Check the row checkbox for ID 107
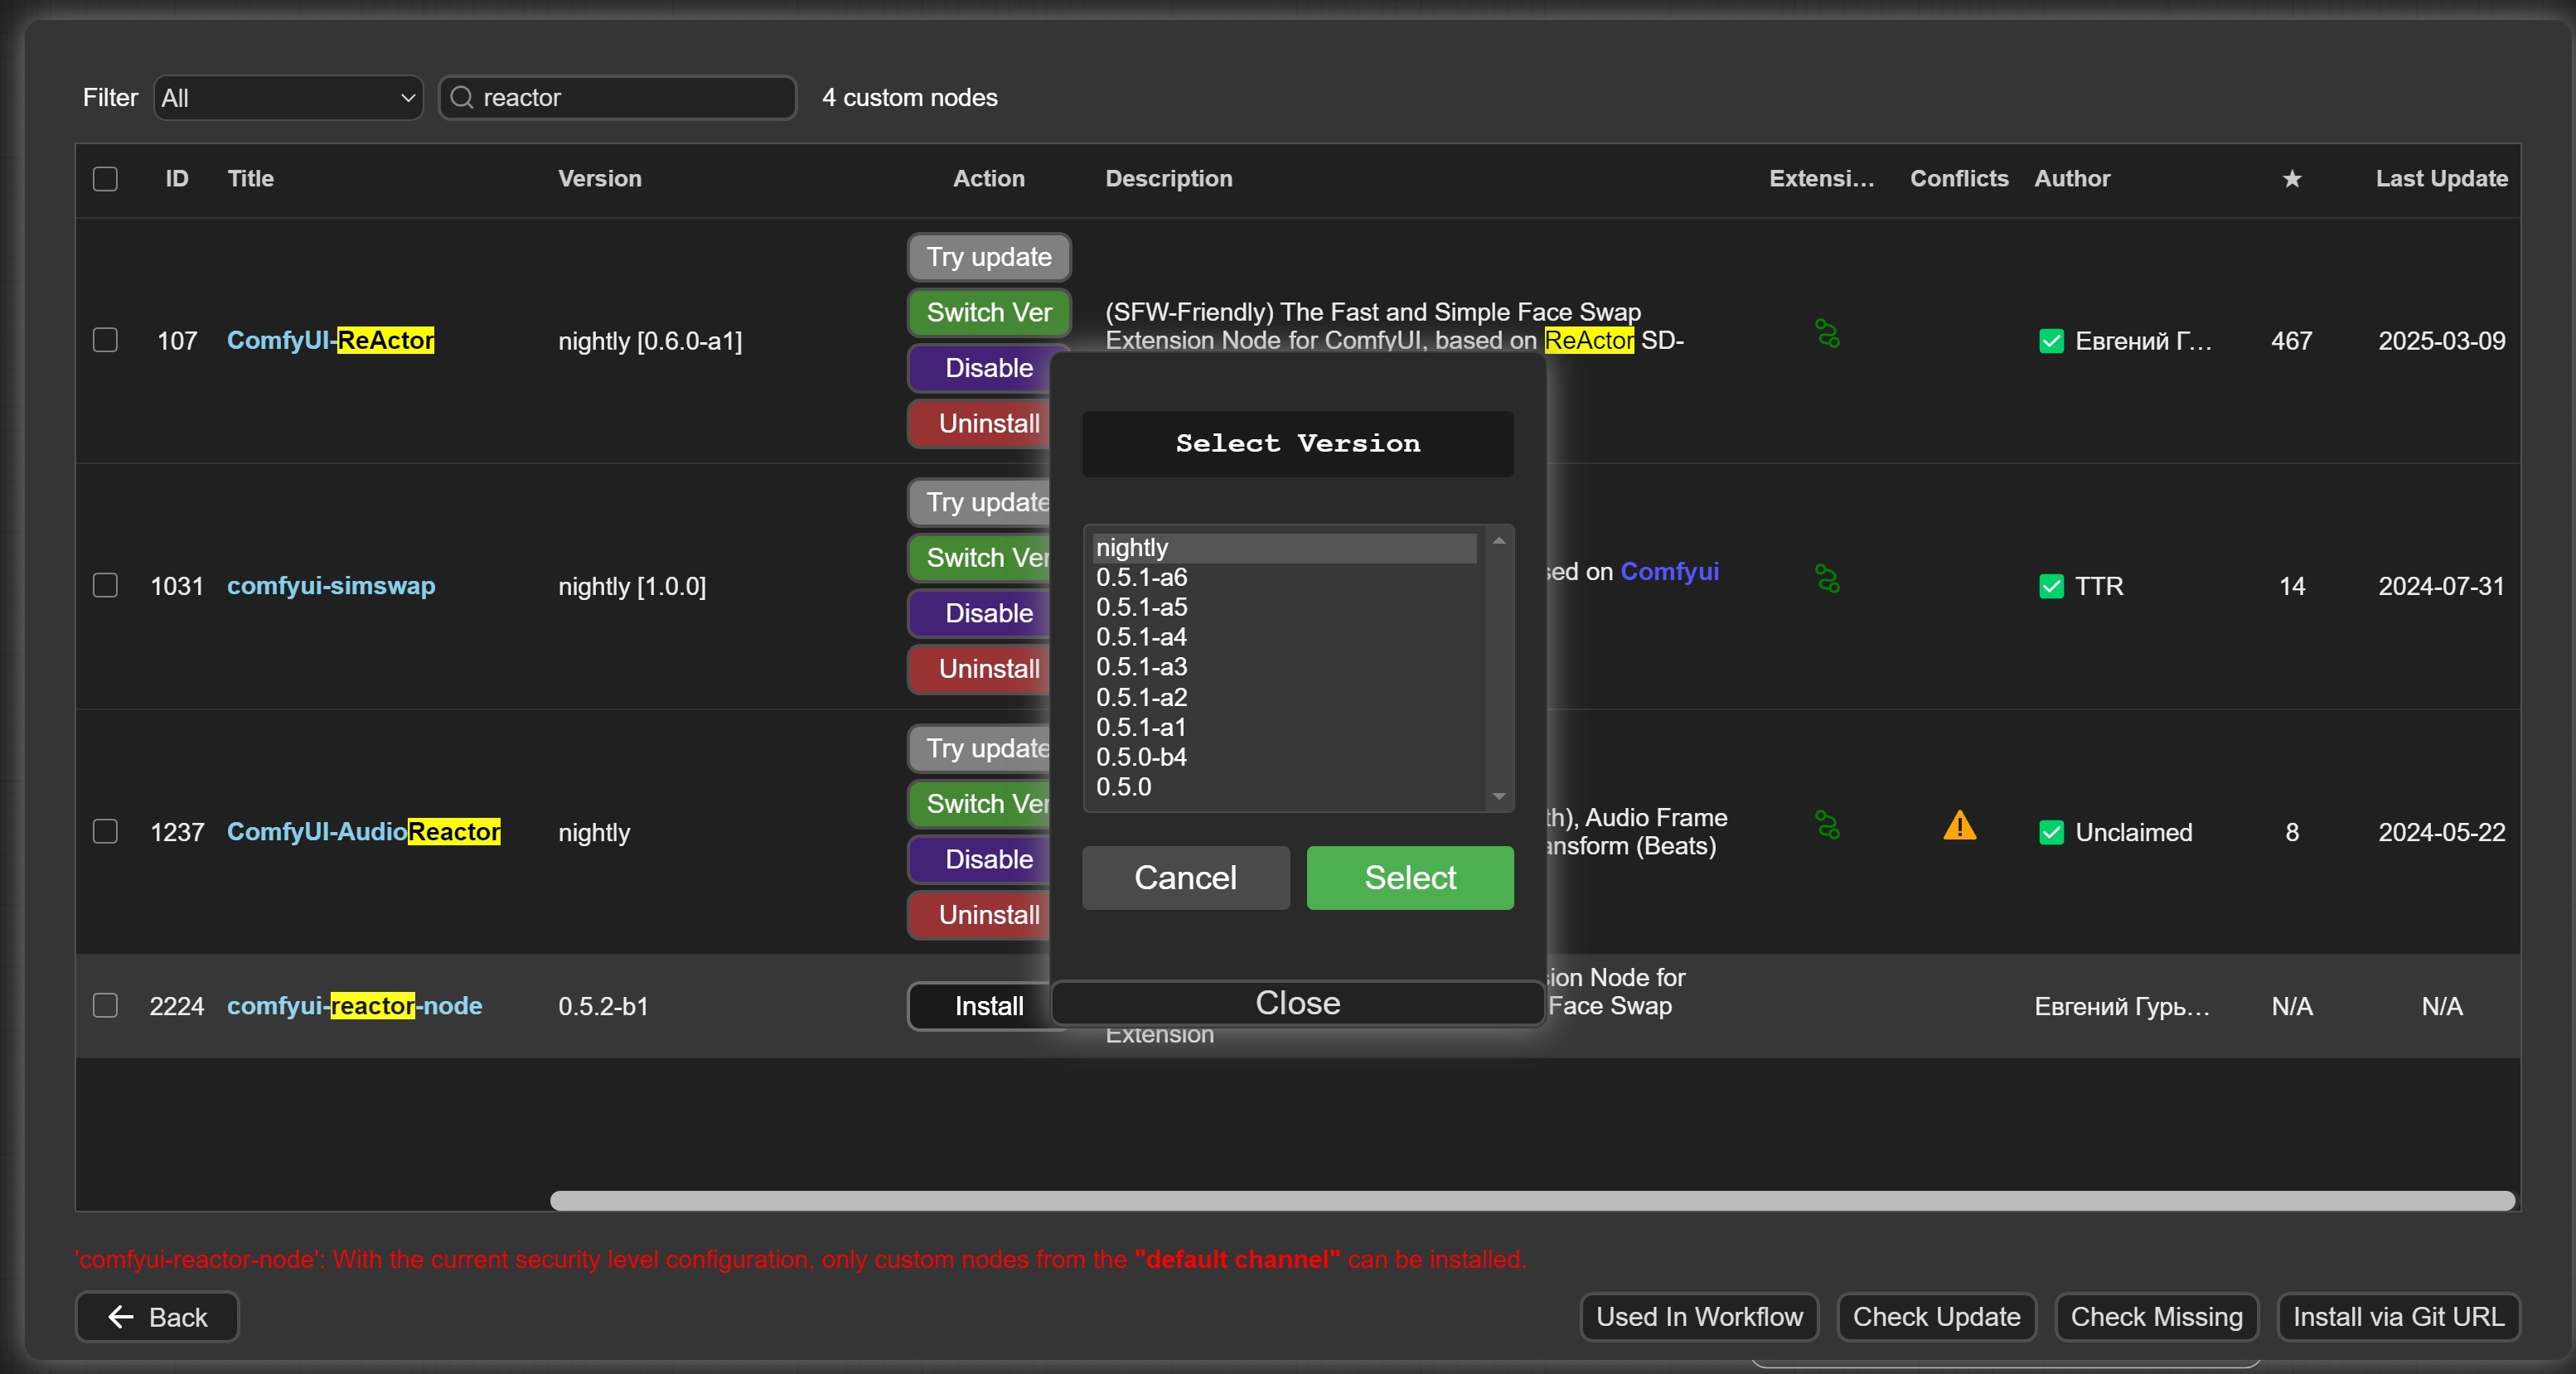 tap(105, 340)
